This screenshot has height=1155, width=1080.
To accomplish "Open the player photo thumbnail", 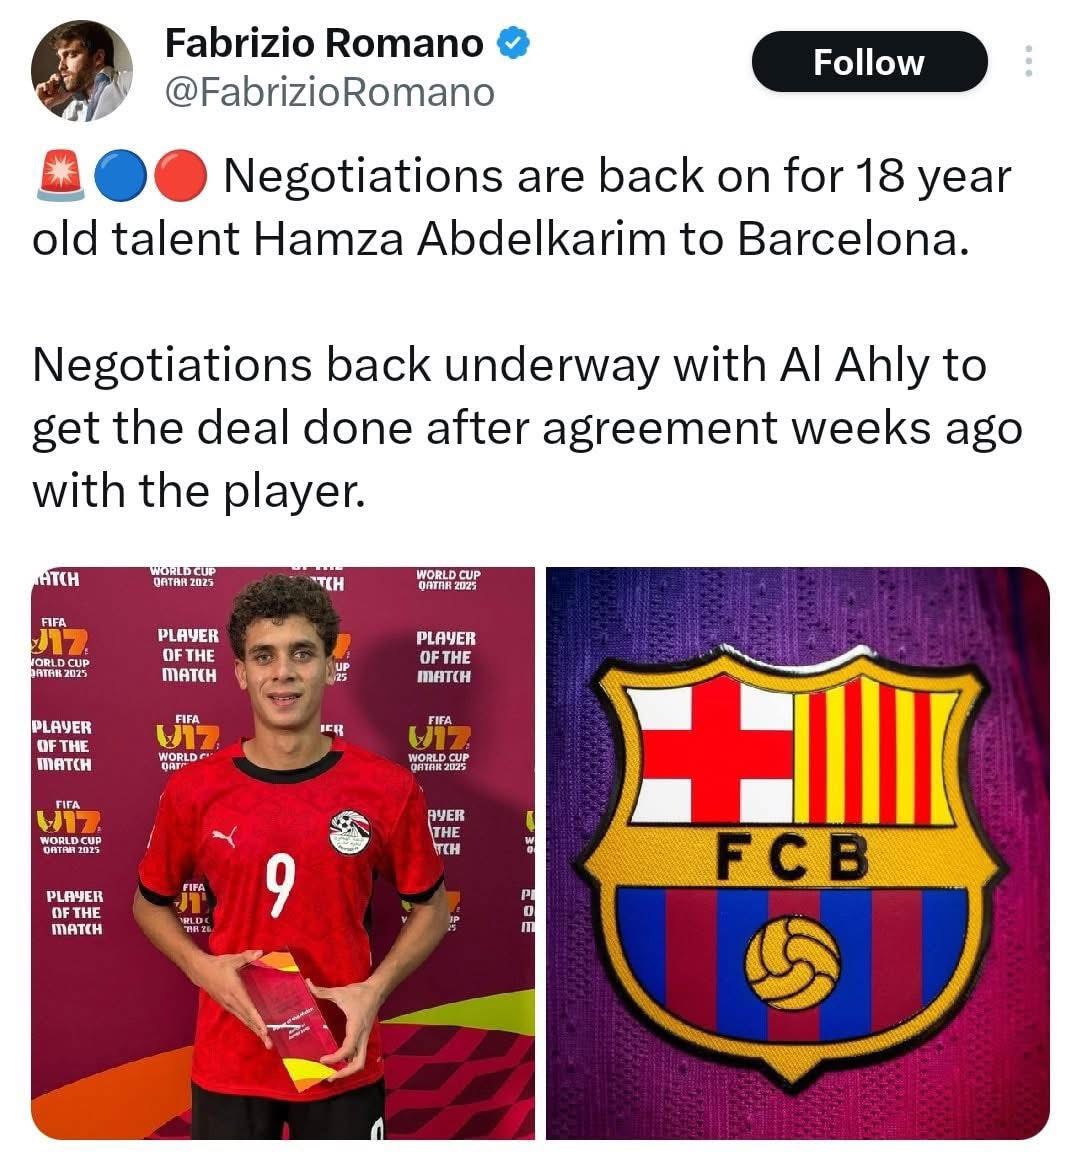I will [x=283, y=853].
